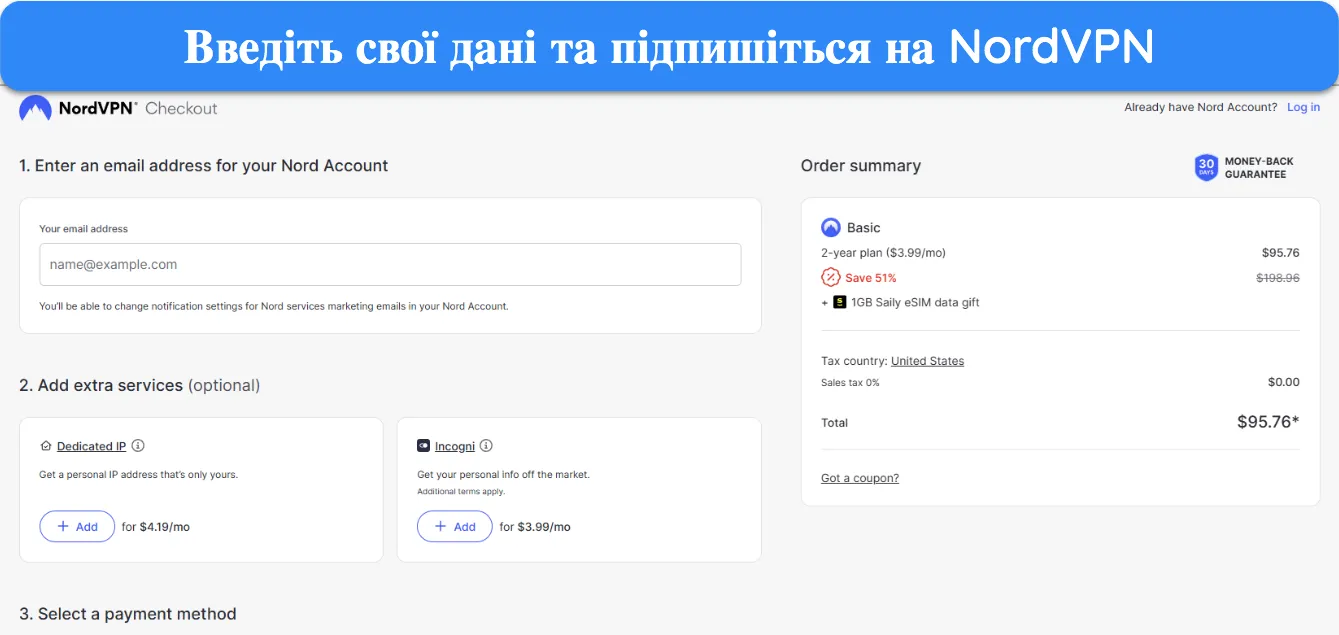
Task: Open the Dedicated IP info icon
Action: [138, 446]
